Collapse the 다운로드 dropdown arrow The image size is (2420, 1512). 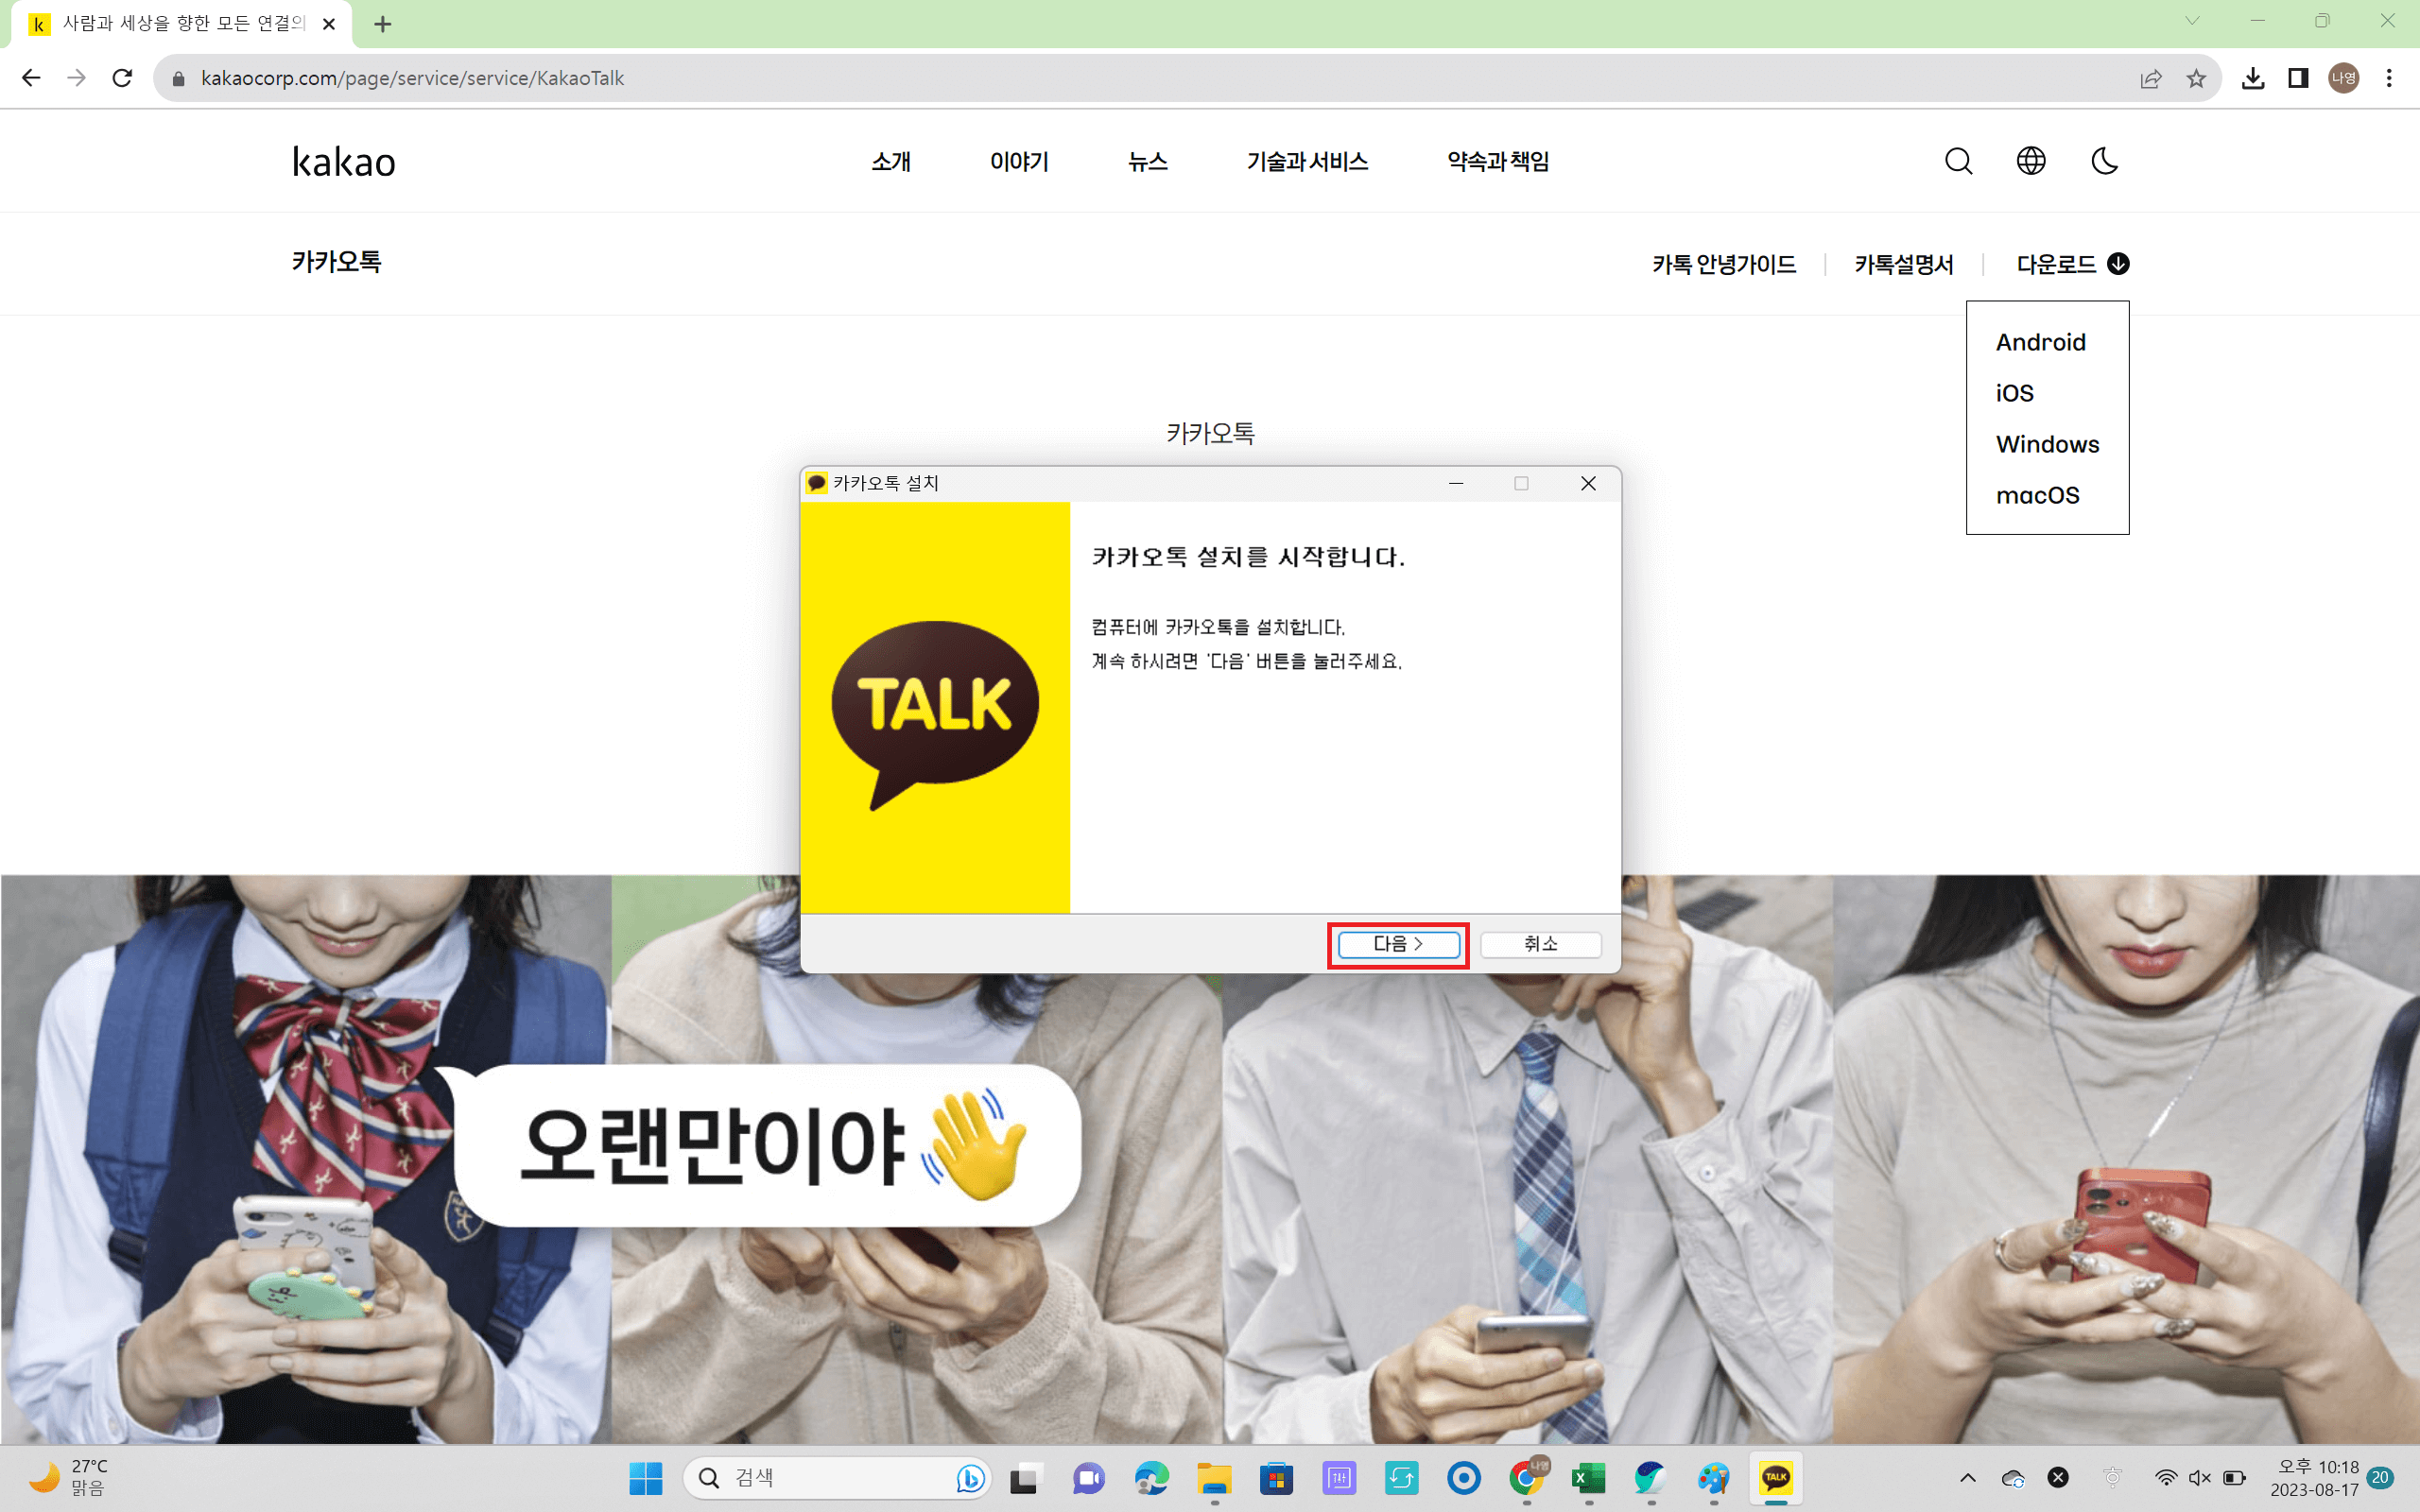click(2118, 264)
